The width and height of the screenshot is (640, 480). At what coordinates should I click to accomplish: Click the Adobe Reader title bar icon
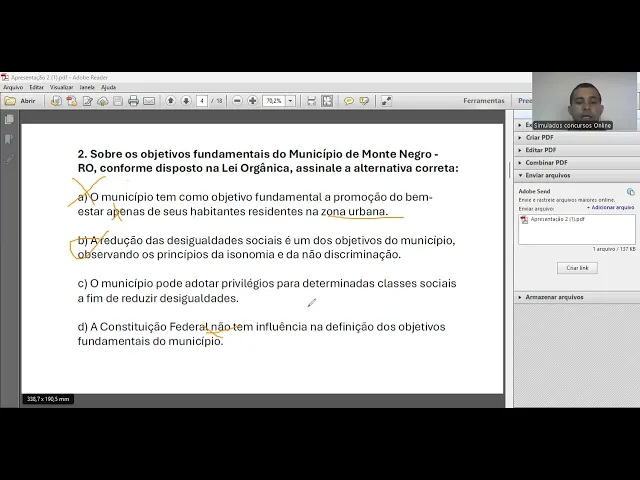pos(5,78)
